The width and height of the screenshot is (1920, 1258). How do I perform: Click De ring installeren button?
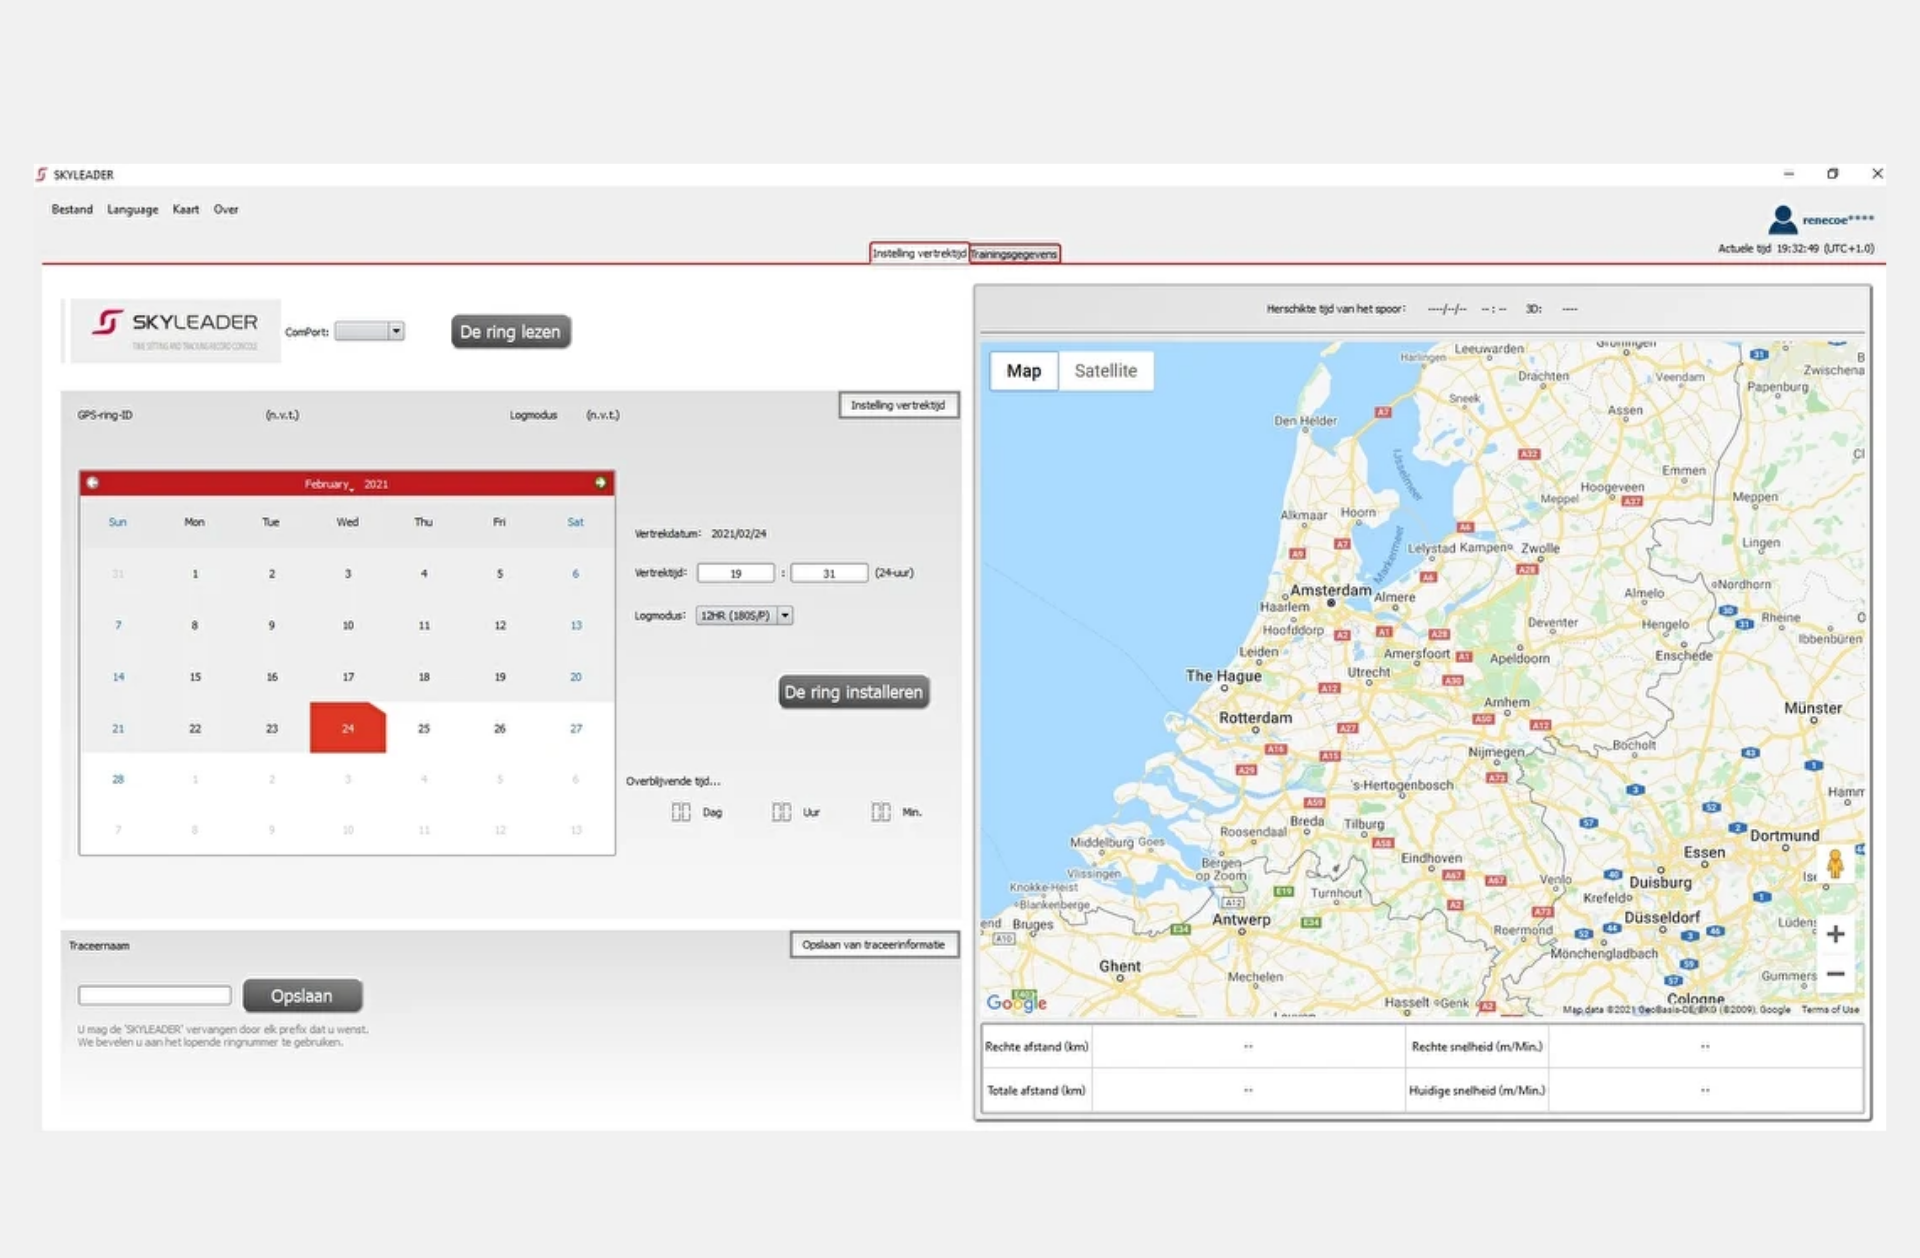(x=853, y=692)
